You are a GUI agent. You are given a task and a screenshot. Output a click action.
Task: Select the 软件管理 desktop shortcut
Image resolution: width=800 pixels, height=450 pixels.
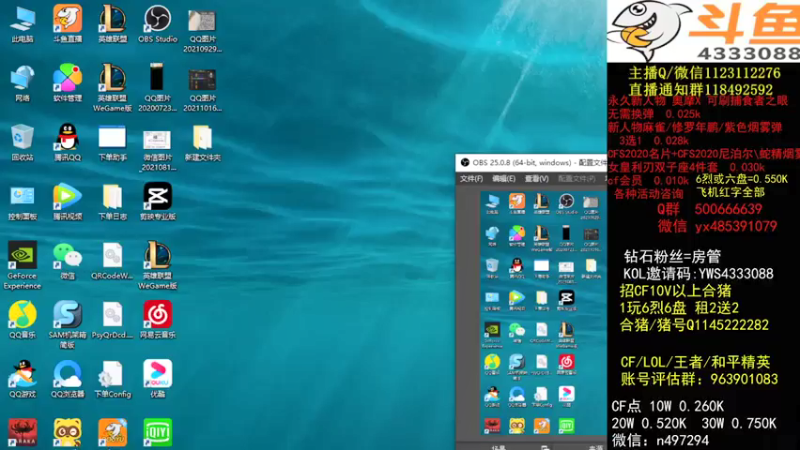coord(67,84)
